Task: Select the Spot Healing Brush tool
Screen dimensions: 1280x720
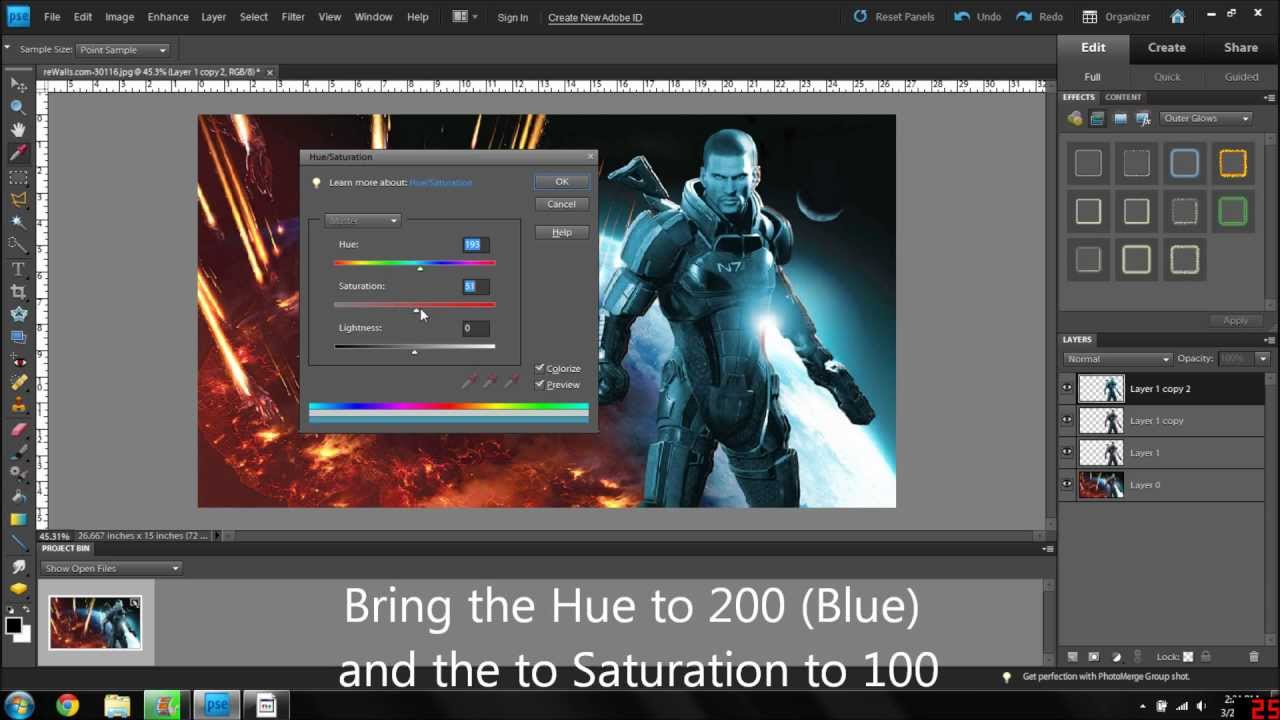Action: [x=18, y=382]
